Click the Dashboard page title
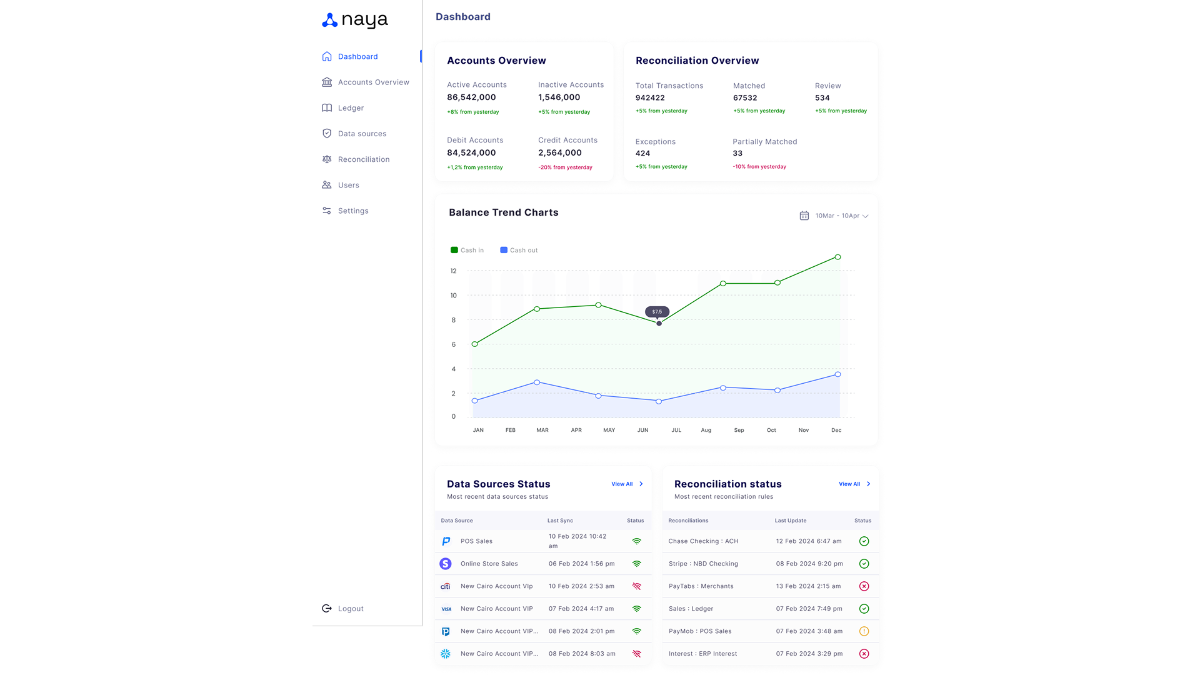Viewport: 1200px width, 675px height. pyautogui.click(x=463, y=17)
